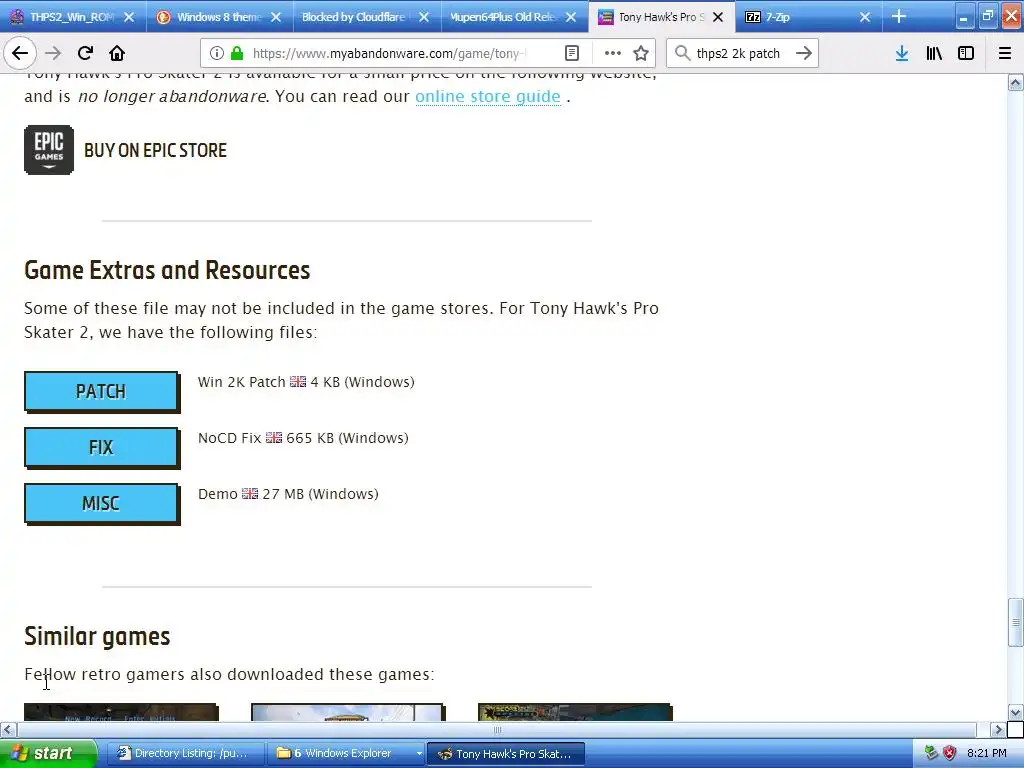1024x768 pixels.
Task: Select 'Win 2K Patch' text
Action: click(x=242, y=382)
